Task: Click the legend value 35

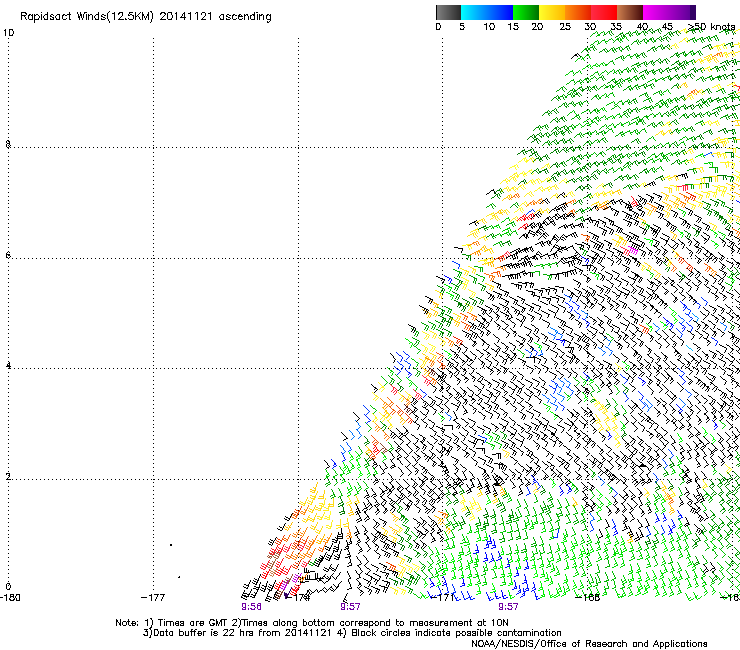Action: [616, 27]
